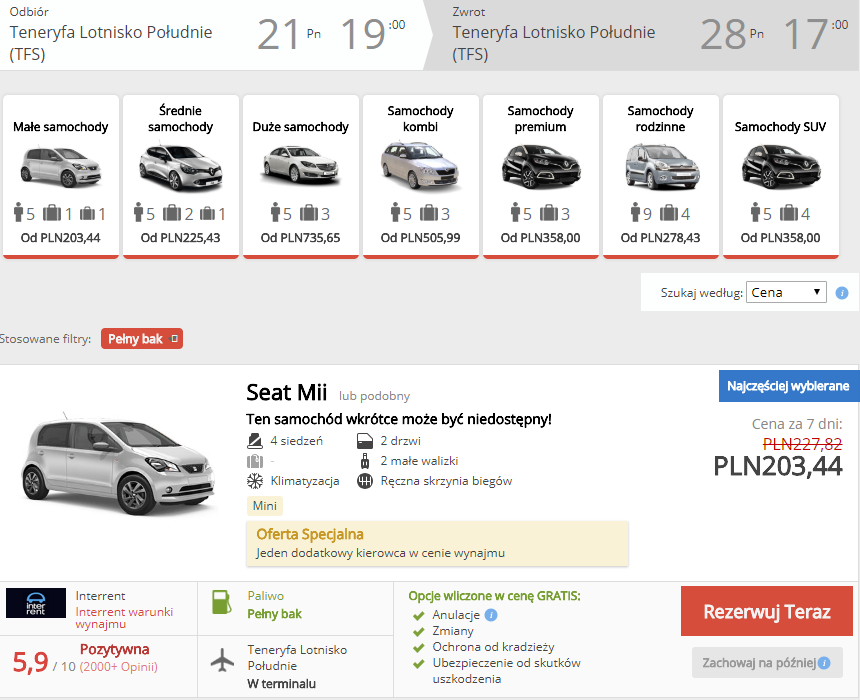The width and height of the screenshot is (860, 700).
Task: Select the Samochody rodzinne category
Action: point(660,176)
